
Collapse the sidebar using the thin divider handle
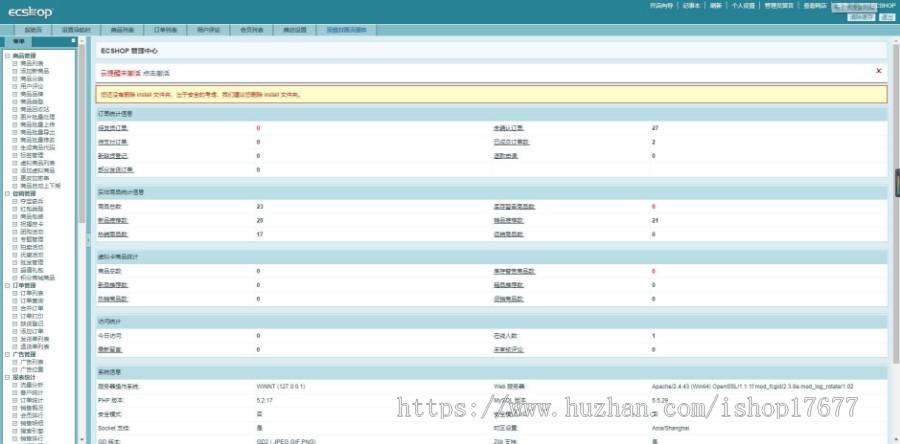pyautogui.click(x=88, y=240)
